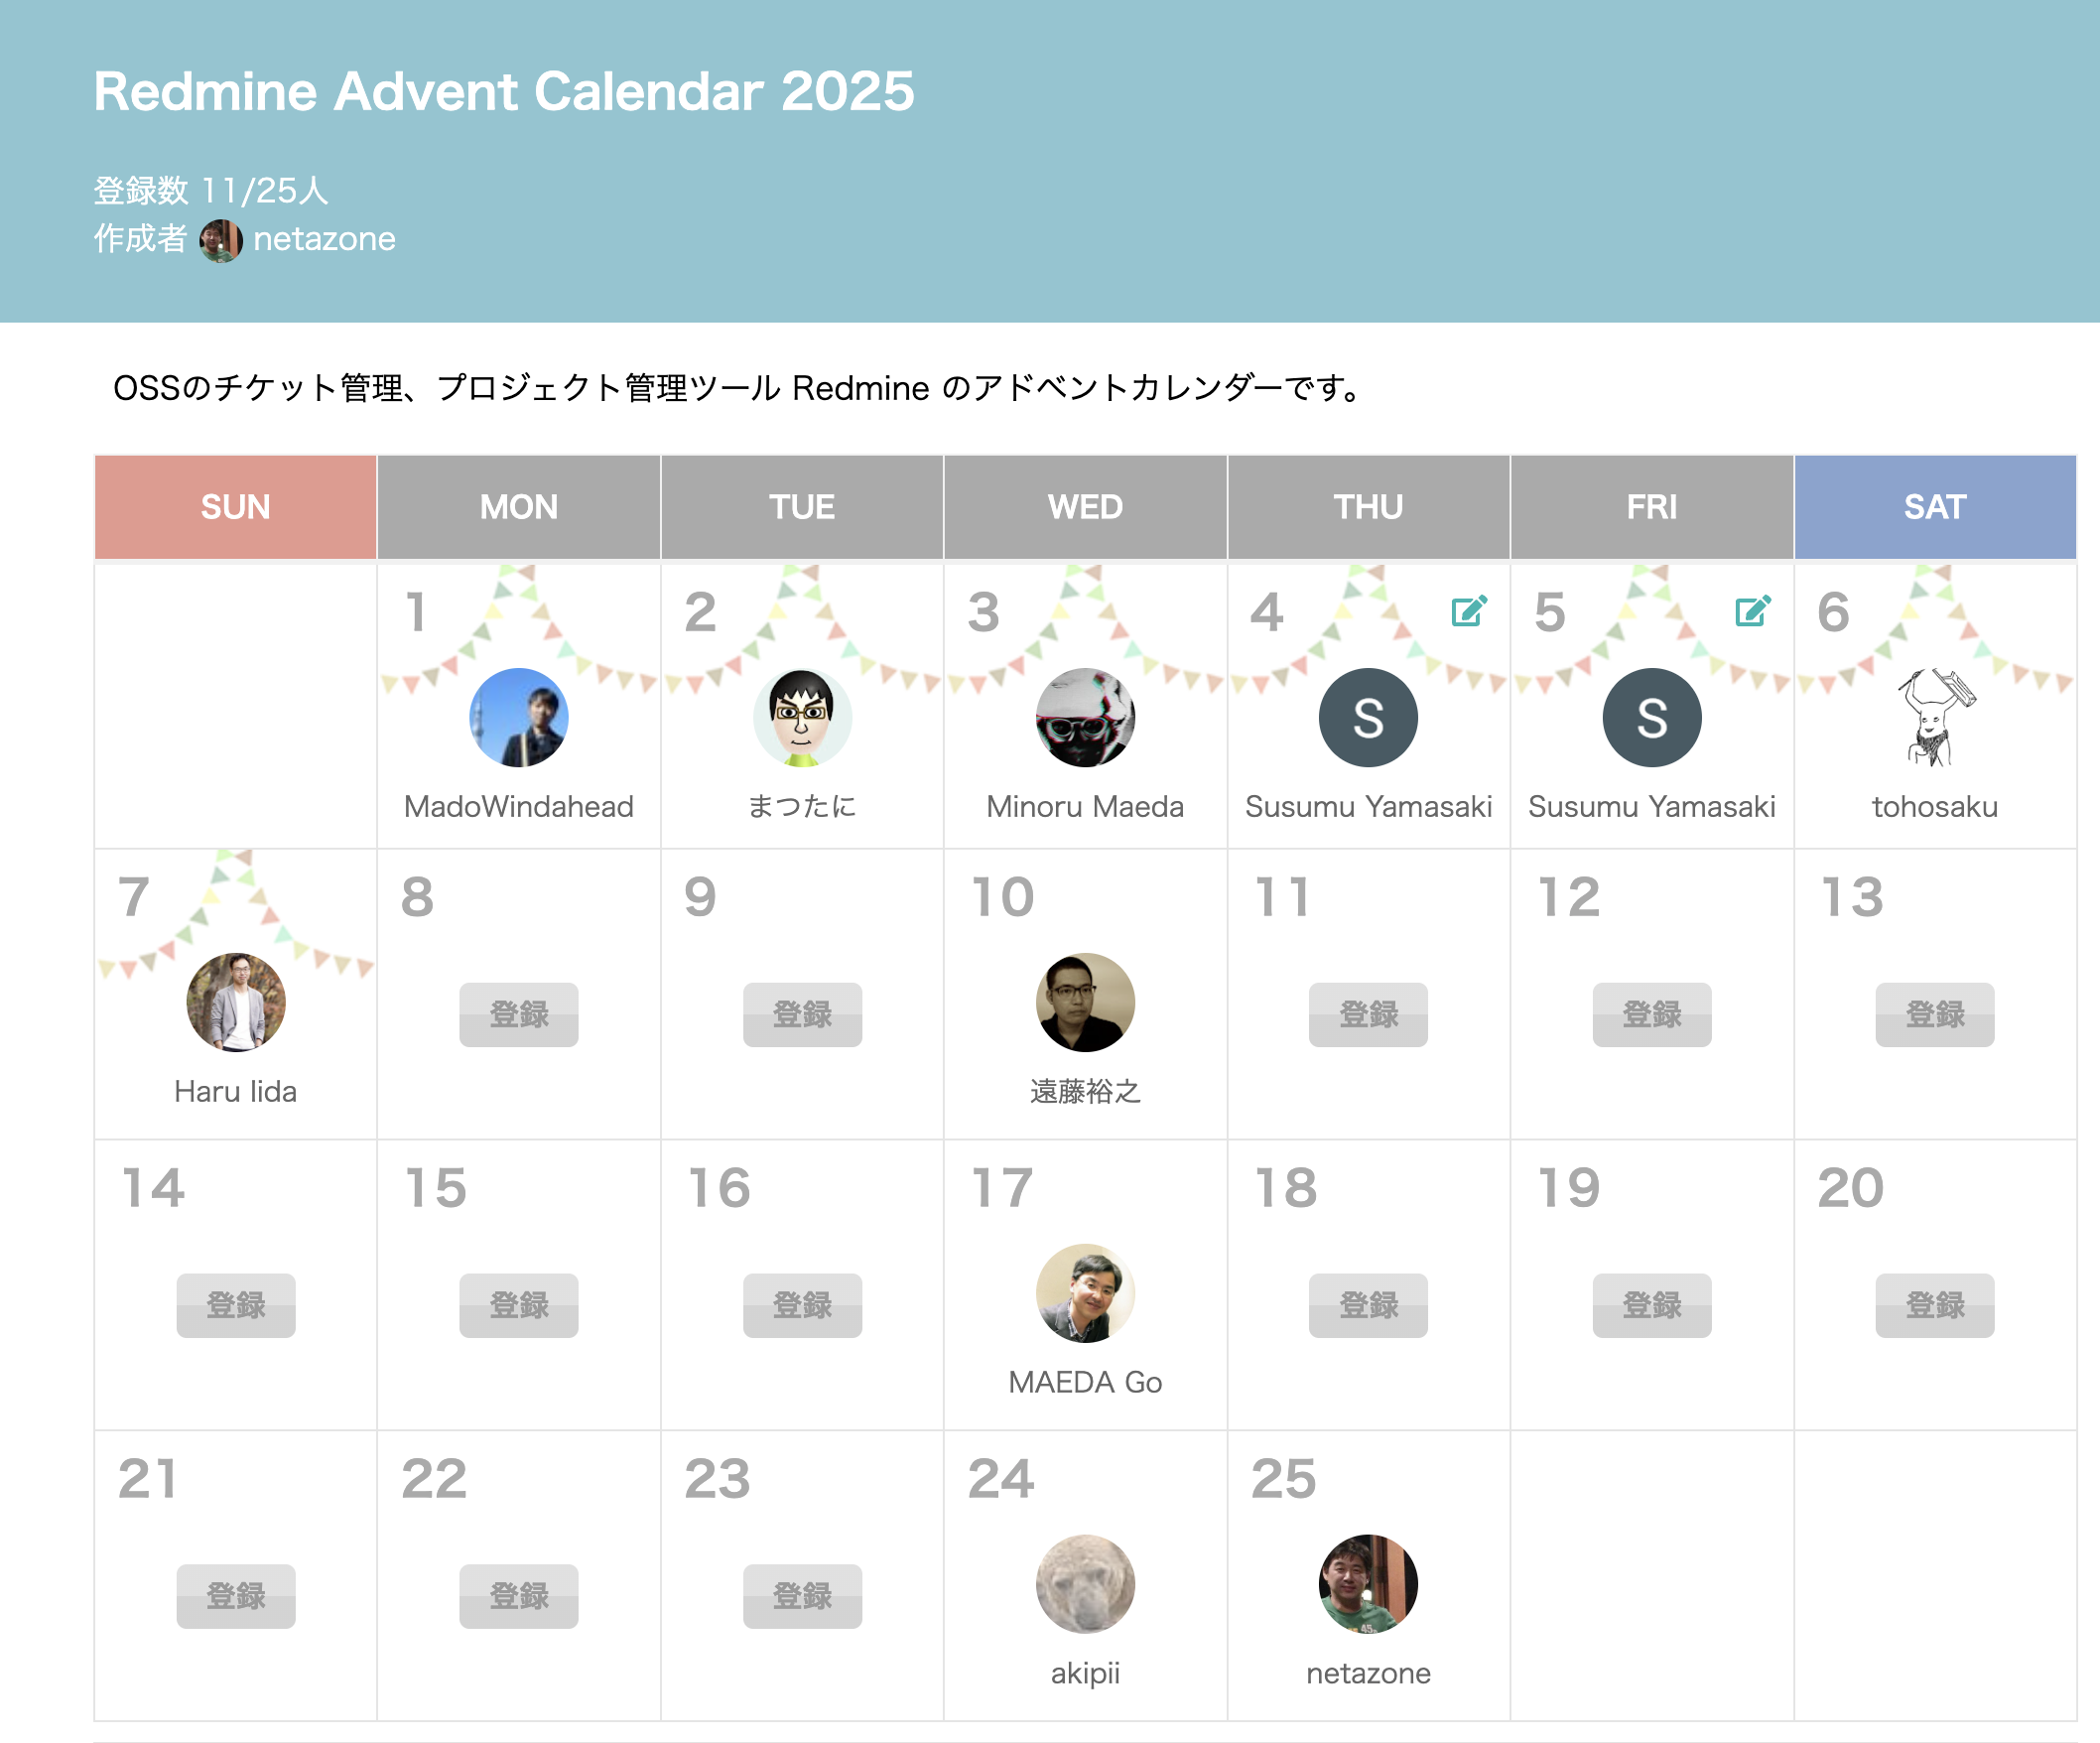The height and width of the screenshot is (1743, 2100).
Task: Click the Redmine Advent Calendar 2025 title
Action: pos(504,92)
